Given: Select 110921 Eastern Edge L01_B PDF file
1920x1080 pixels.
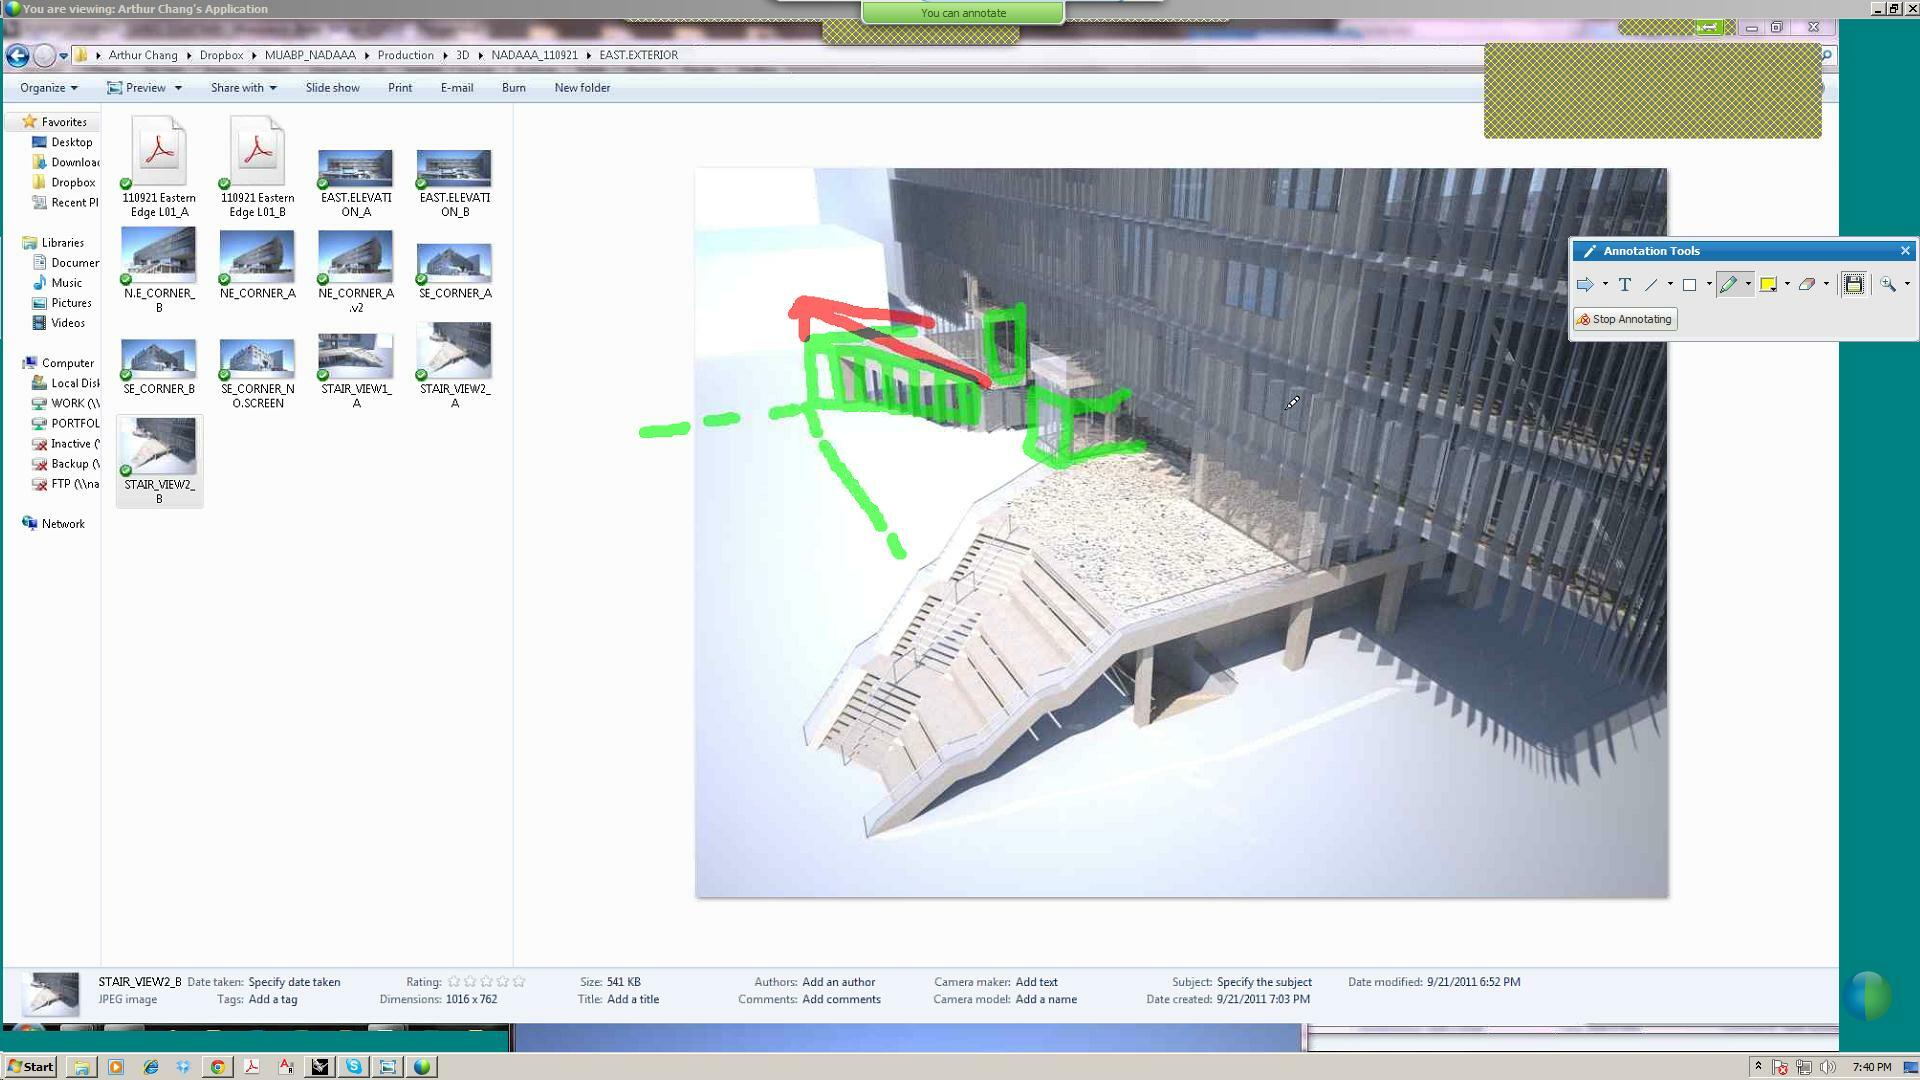Looking at the screenshot, I should pyautogui.click(x=257, y=167).
